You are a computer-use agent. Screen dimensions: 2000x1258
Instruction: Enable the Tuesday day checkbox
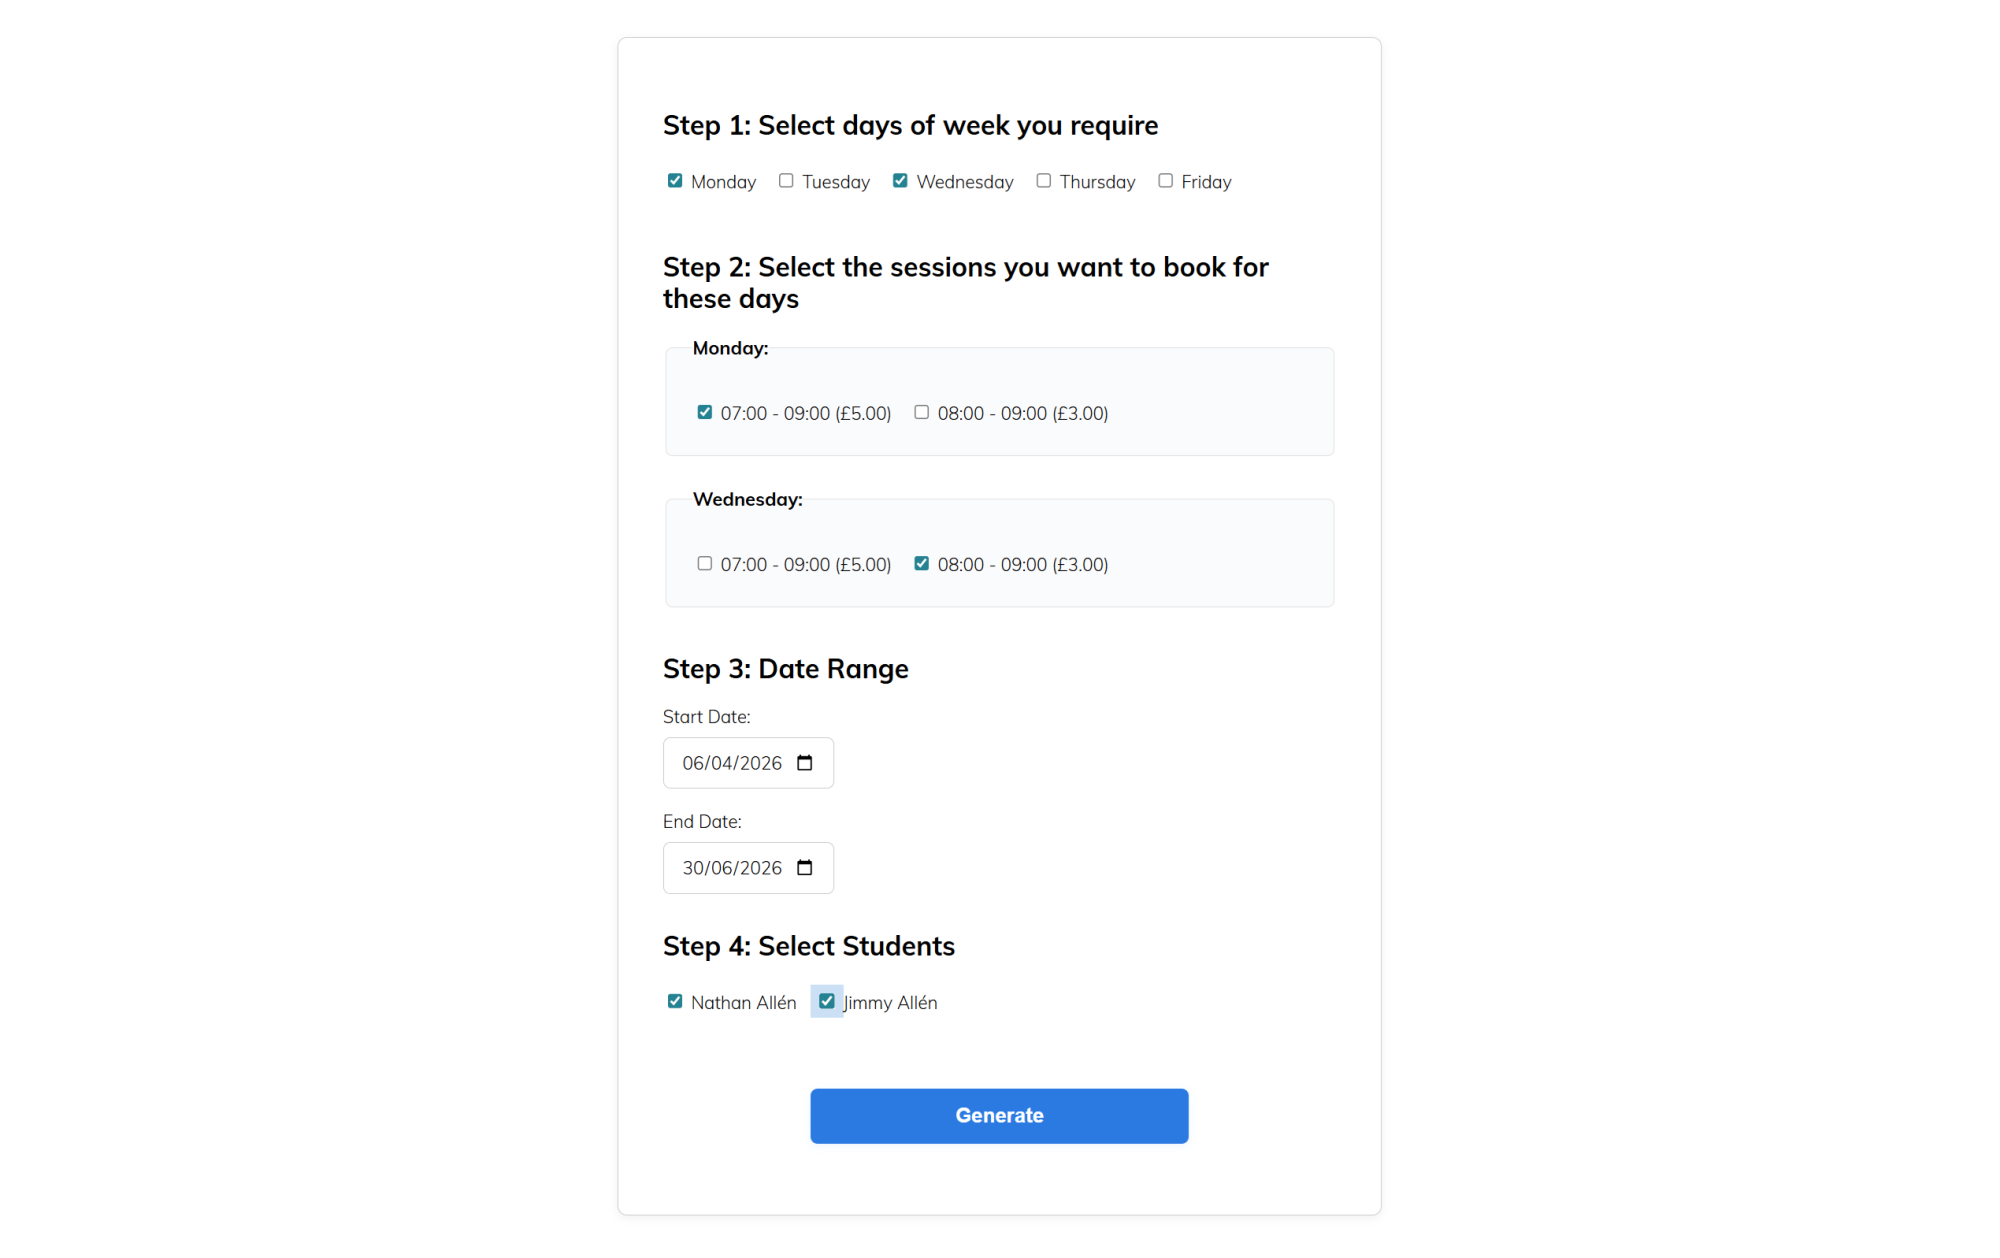[786, 181]
